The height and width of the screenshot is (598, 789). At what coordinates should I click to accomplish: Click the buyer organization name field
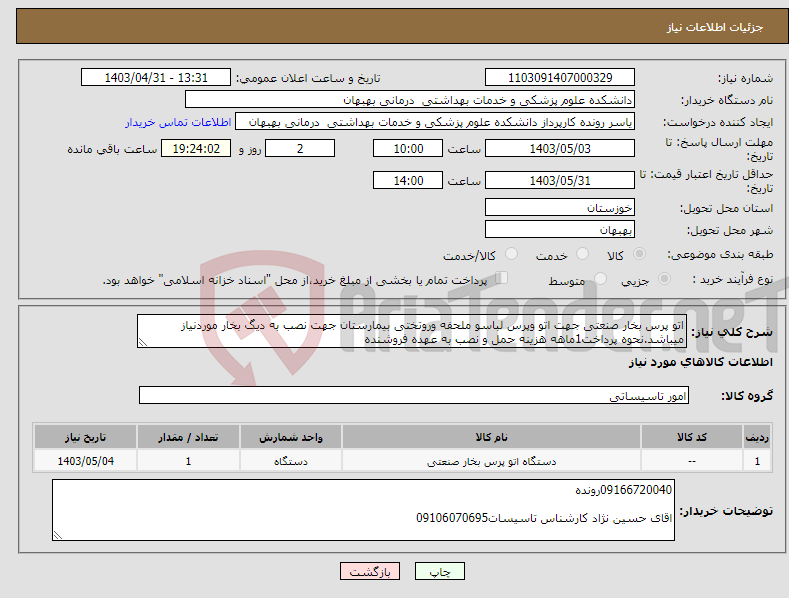410,100
